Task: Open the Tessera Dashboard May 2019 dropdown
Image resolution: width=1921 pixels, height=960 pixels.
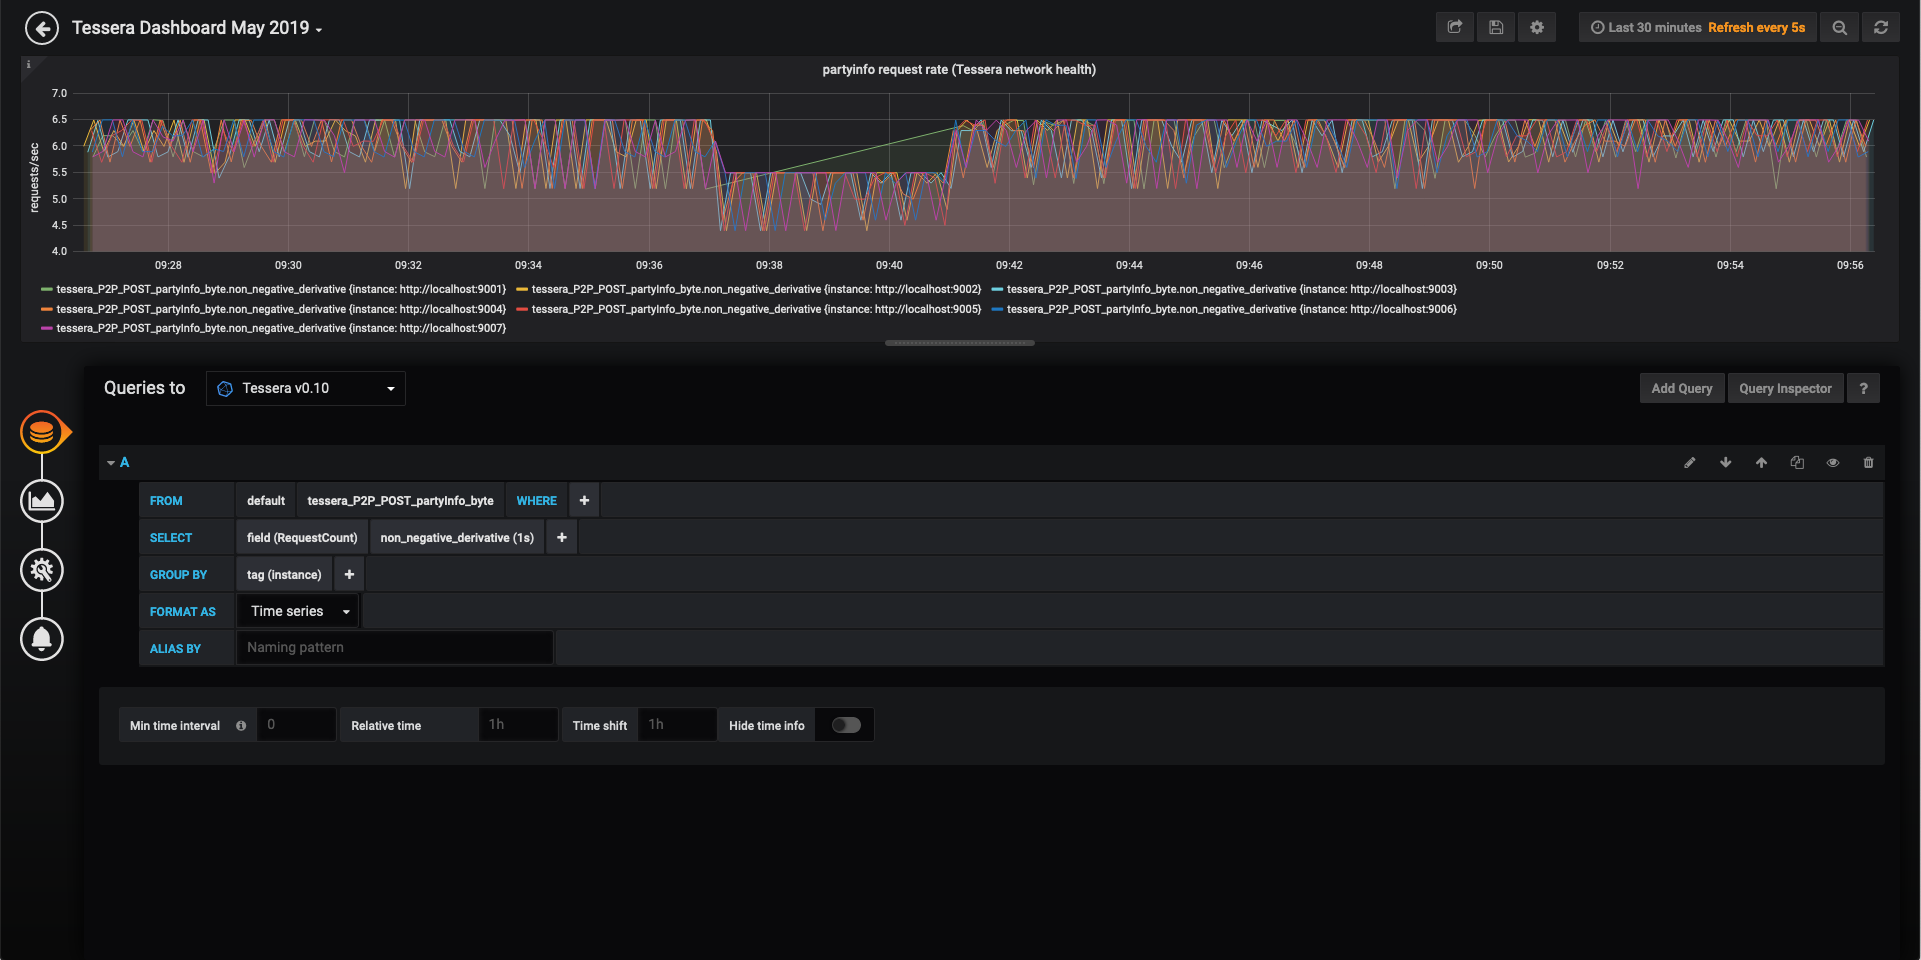Action: [197, 28]
